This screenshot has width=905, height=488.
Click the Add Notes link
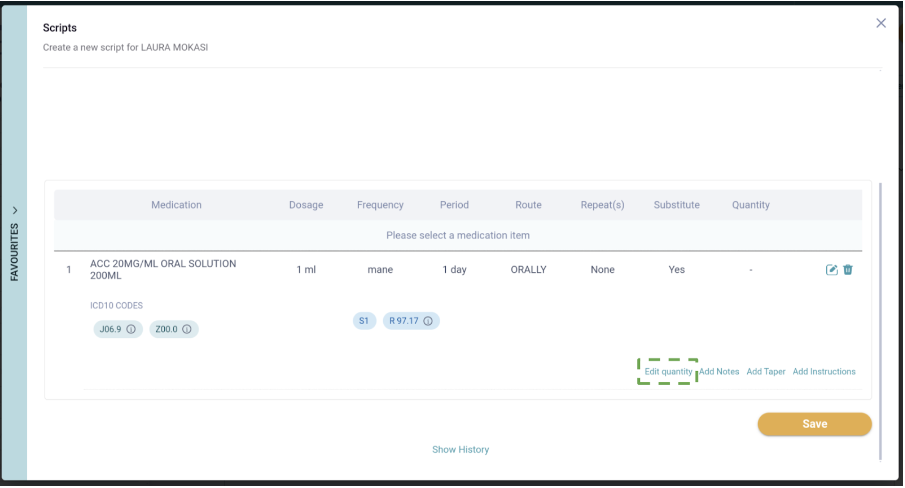tap(719, 371)
